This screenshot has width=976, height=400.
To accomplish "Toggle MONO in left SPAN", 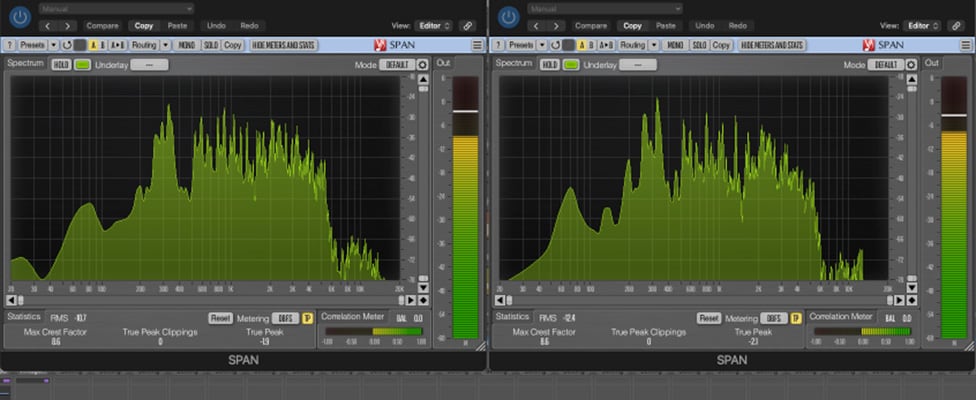I will pos(187,45).
